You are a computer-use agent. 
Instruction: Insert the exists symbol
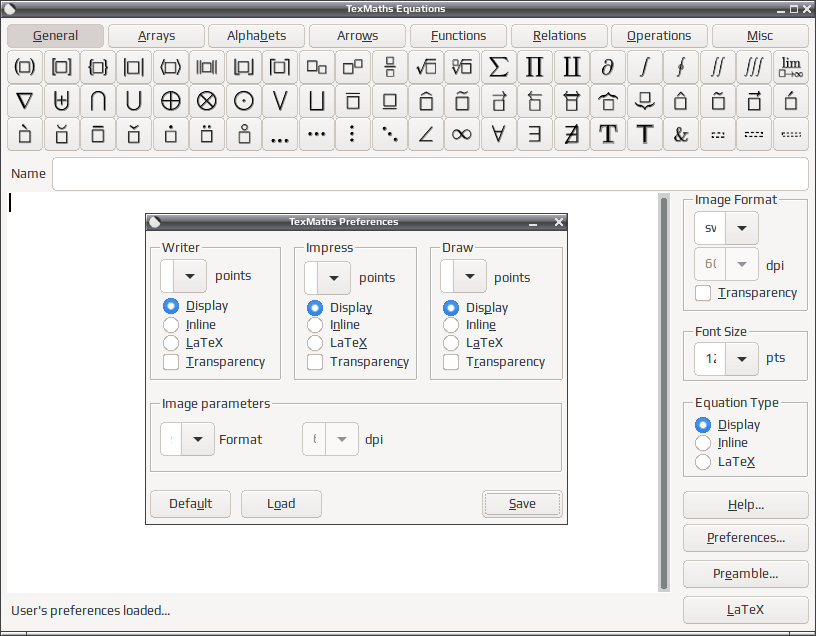(x=535, y=135)
